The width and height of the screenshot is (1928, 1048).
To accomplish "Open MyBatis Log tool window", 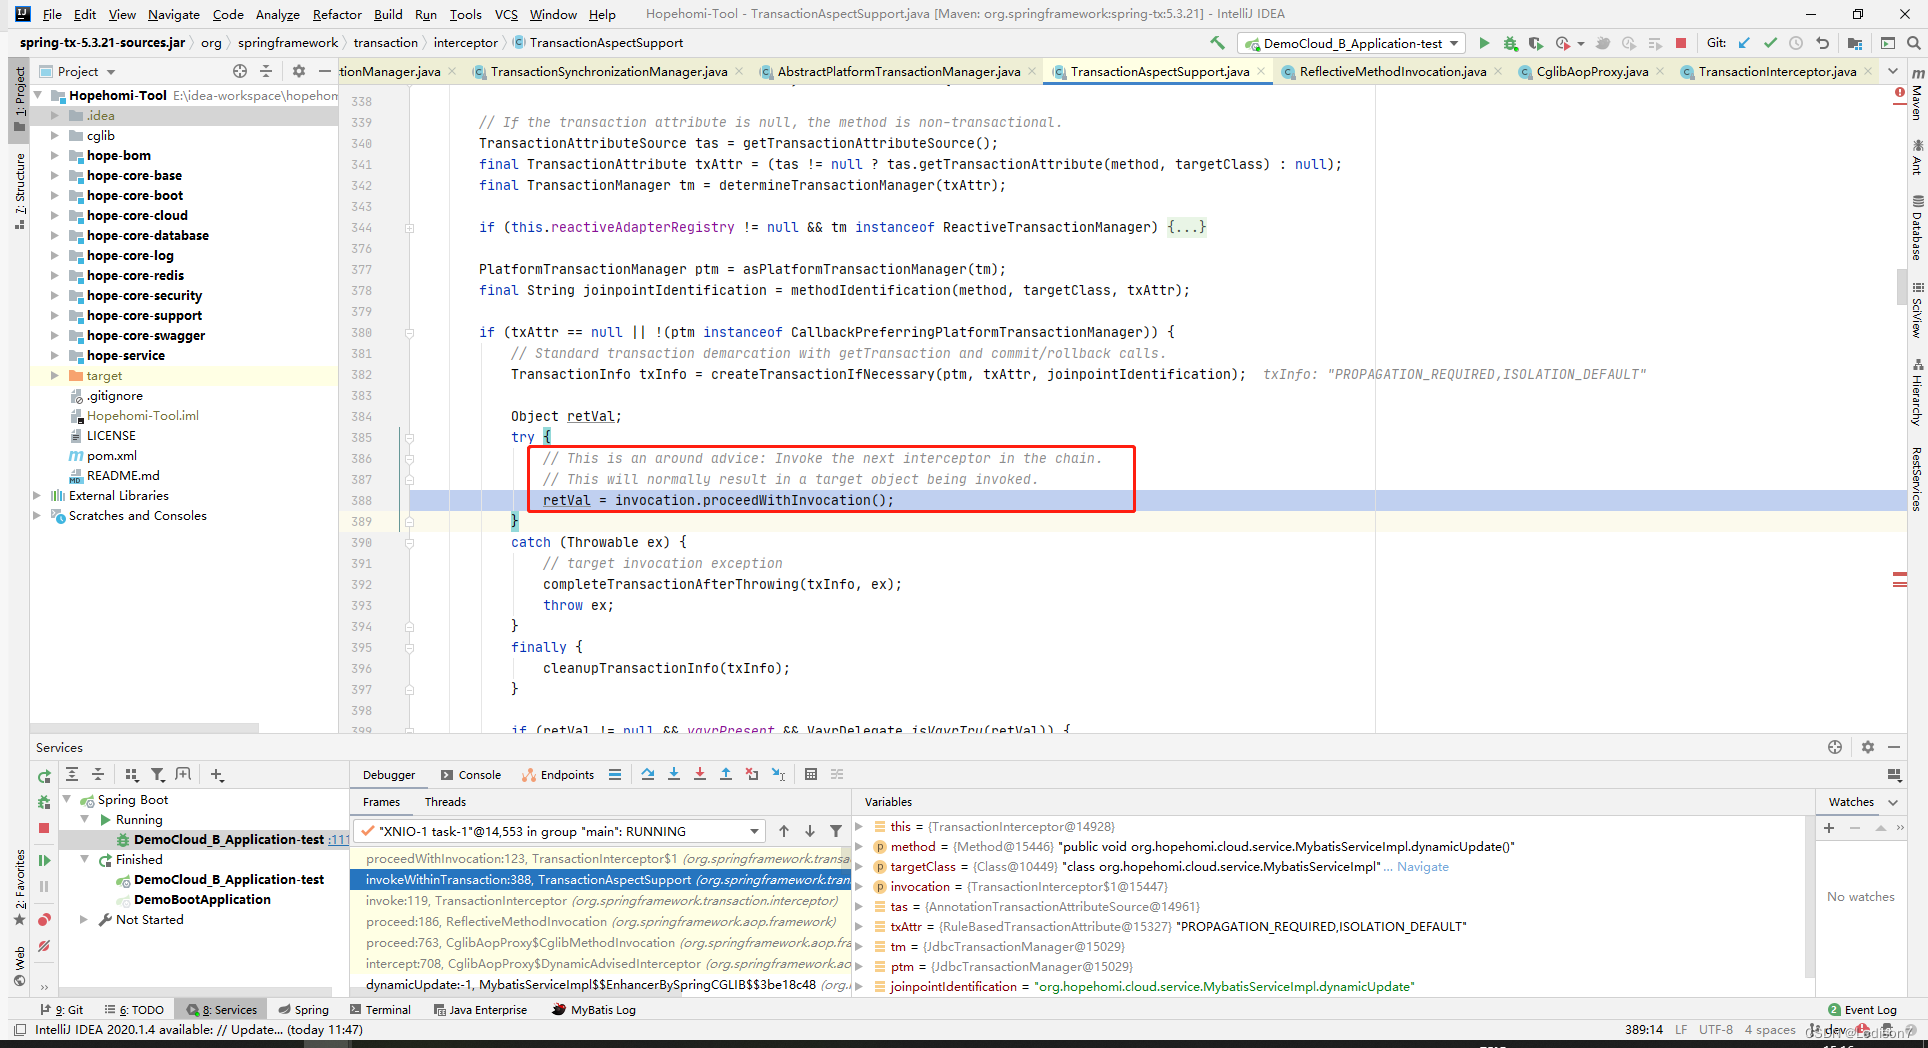I will [593, 1009].
